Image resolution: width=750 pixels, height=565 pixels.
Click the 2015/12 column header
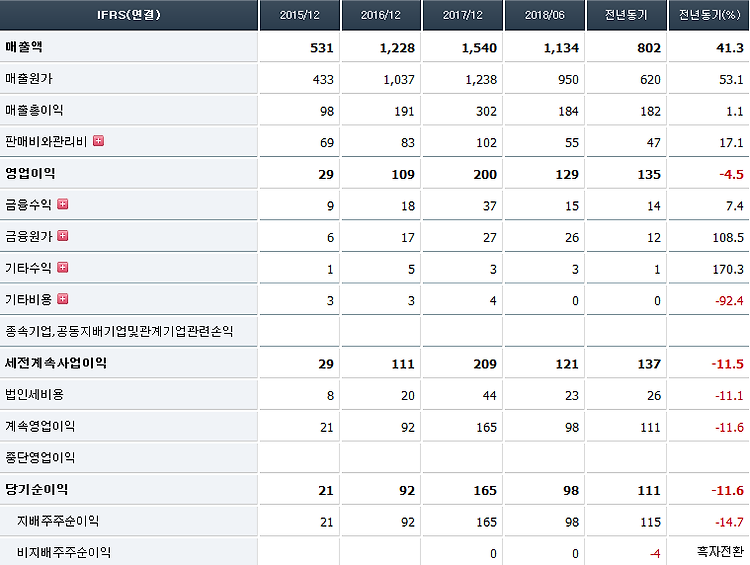tap(299, 15)
